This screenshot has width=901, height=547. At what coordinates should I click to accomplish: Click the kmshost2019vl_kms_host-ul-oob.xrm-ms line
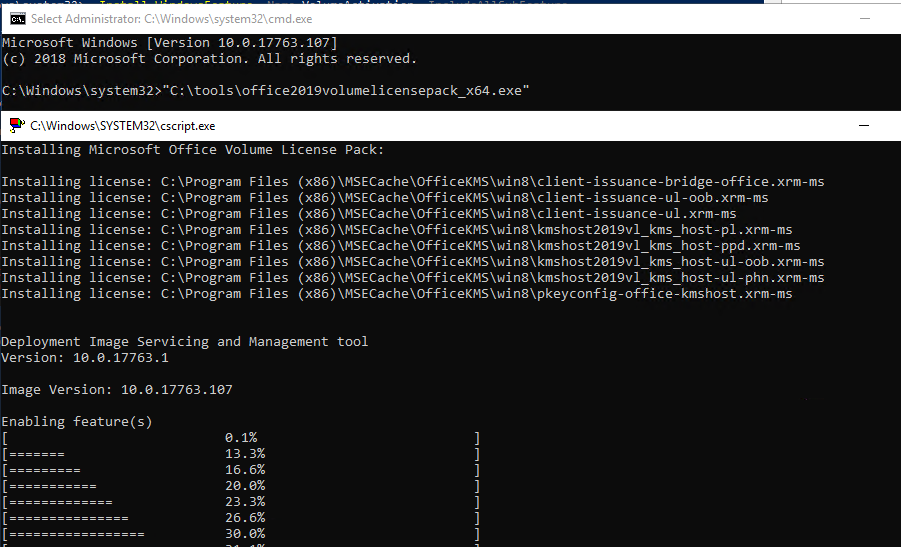413,262
